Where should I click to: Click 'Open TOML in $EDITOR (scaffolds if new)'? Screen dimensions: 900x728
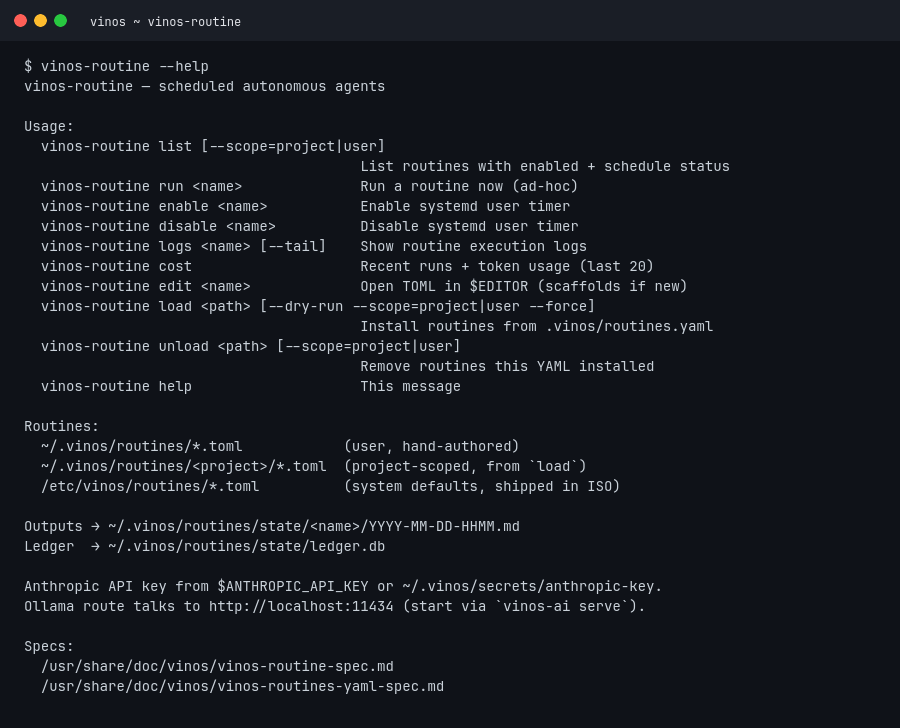tap(523, 286)
